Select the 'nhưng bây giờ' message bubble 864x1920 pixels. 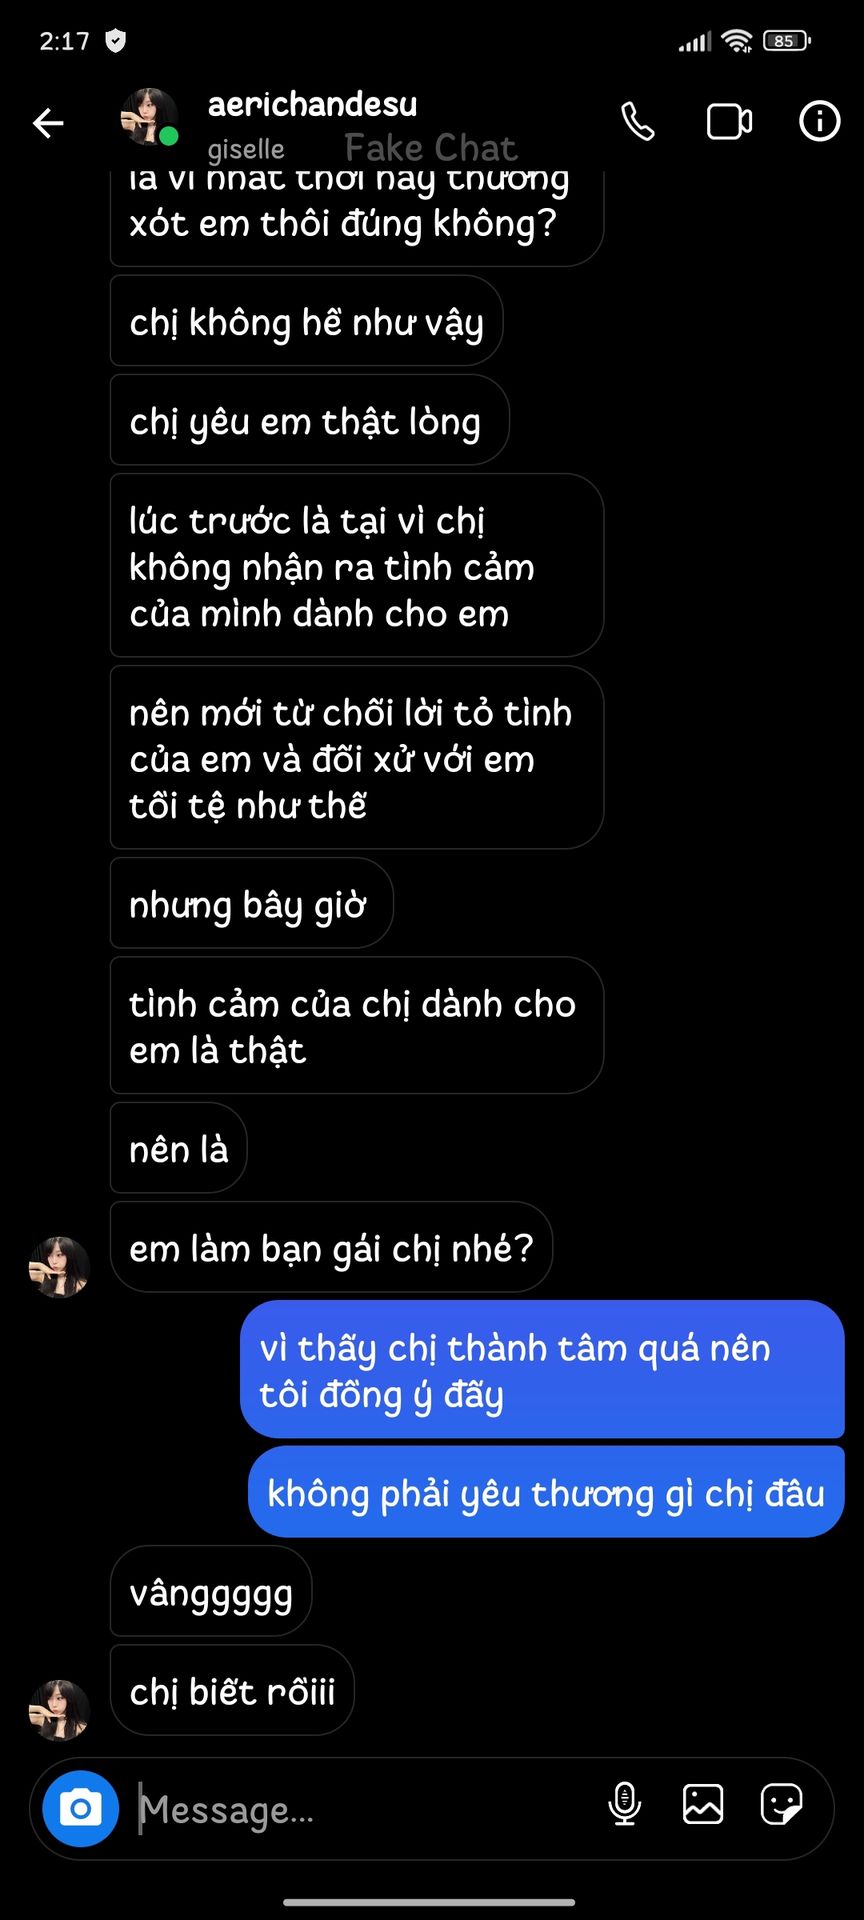(x=251, y=903)
